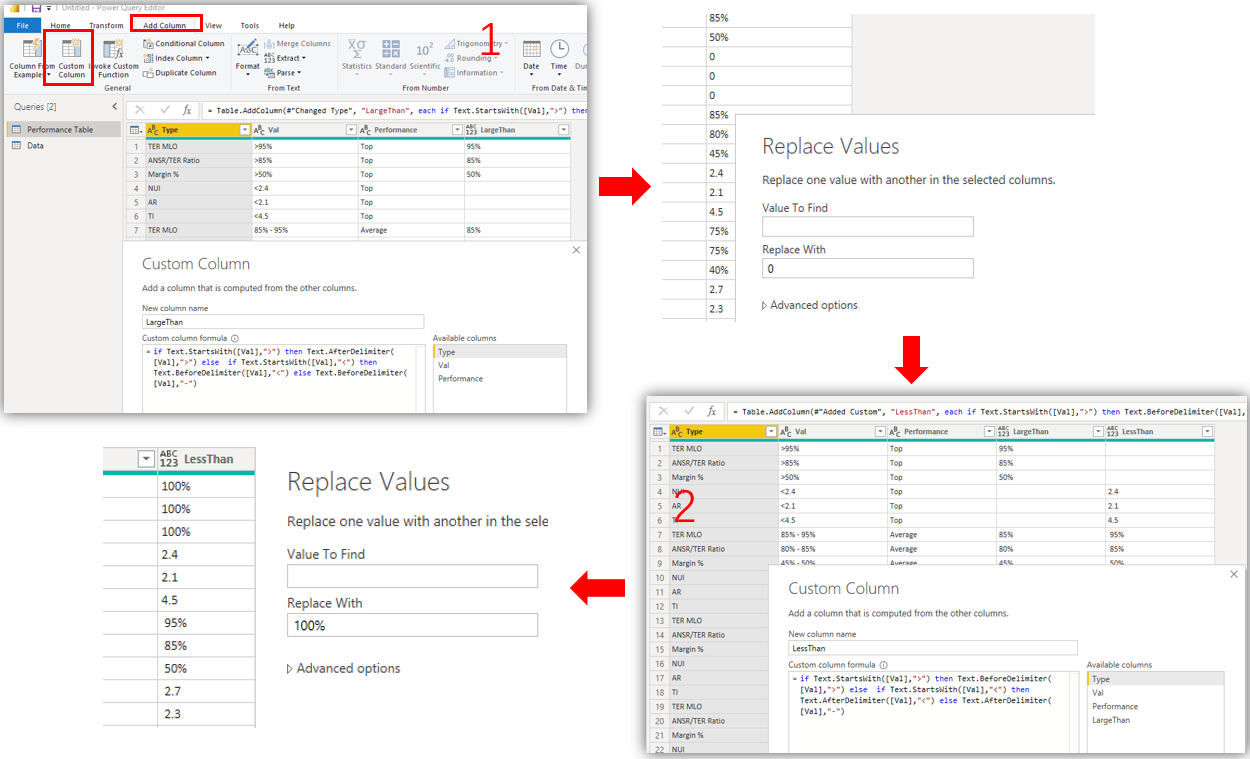Open the Rounding dropdown
The image size is (1250, 759).
[x=471, y=58]
